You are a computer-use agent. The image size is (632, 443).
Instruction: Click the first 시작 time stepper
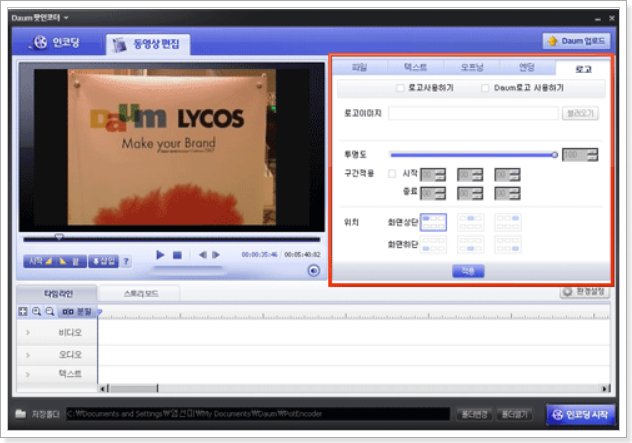click(x=433, y=175)
